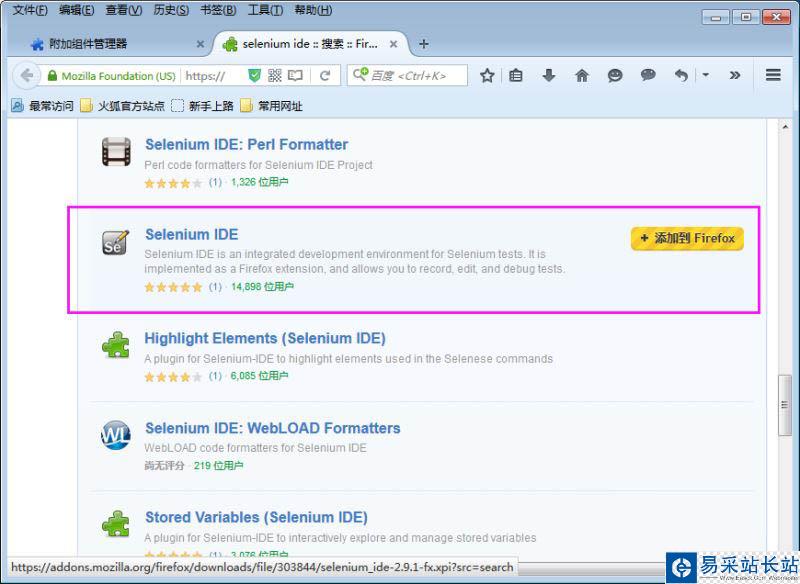Open 最常访问 bookmark
The height and width of the screenshot is (584, 800).
(43, 106)
